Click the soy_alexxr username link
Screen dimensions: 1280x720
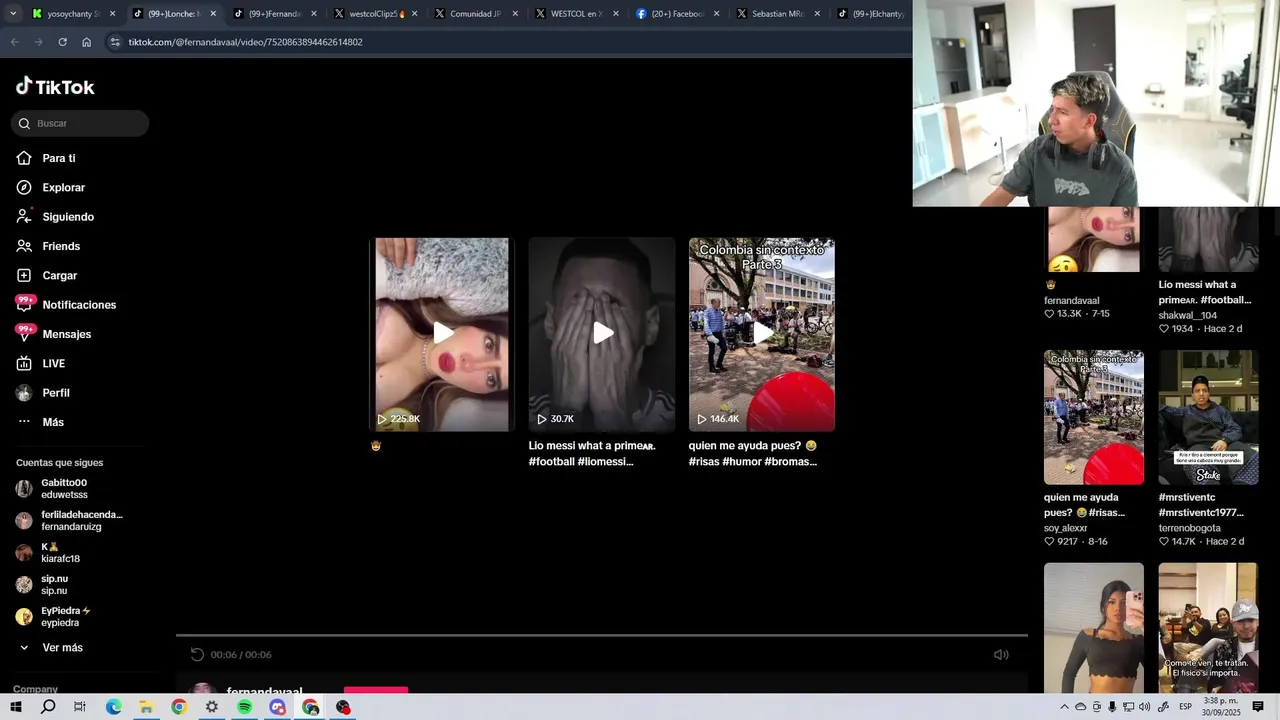pyautogui.click(x=1066, y=528)
